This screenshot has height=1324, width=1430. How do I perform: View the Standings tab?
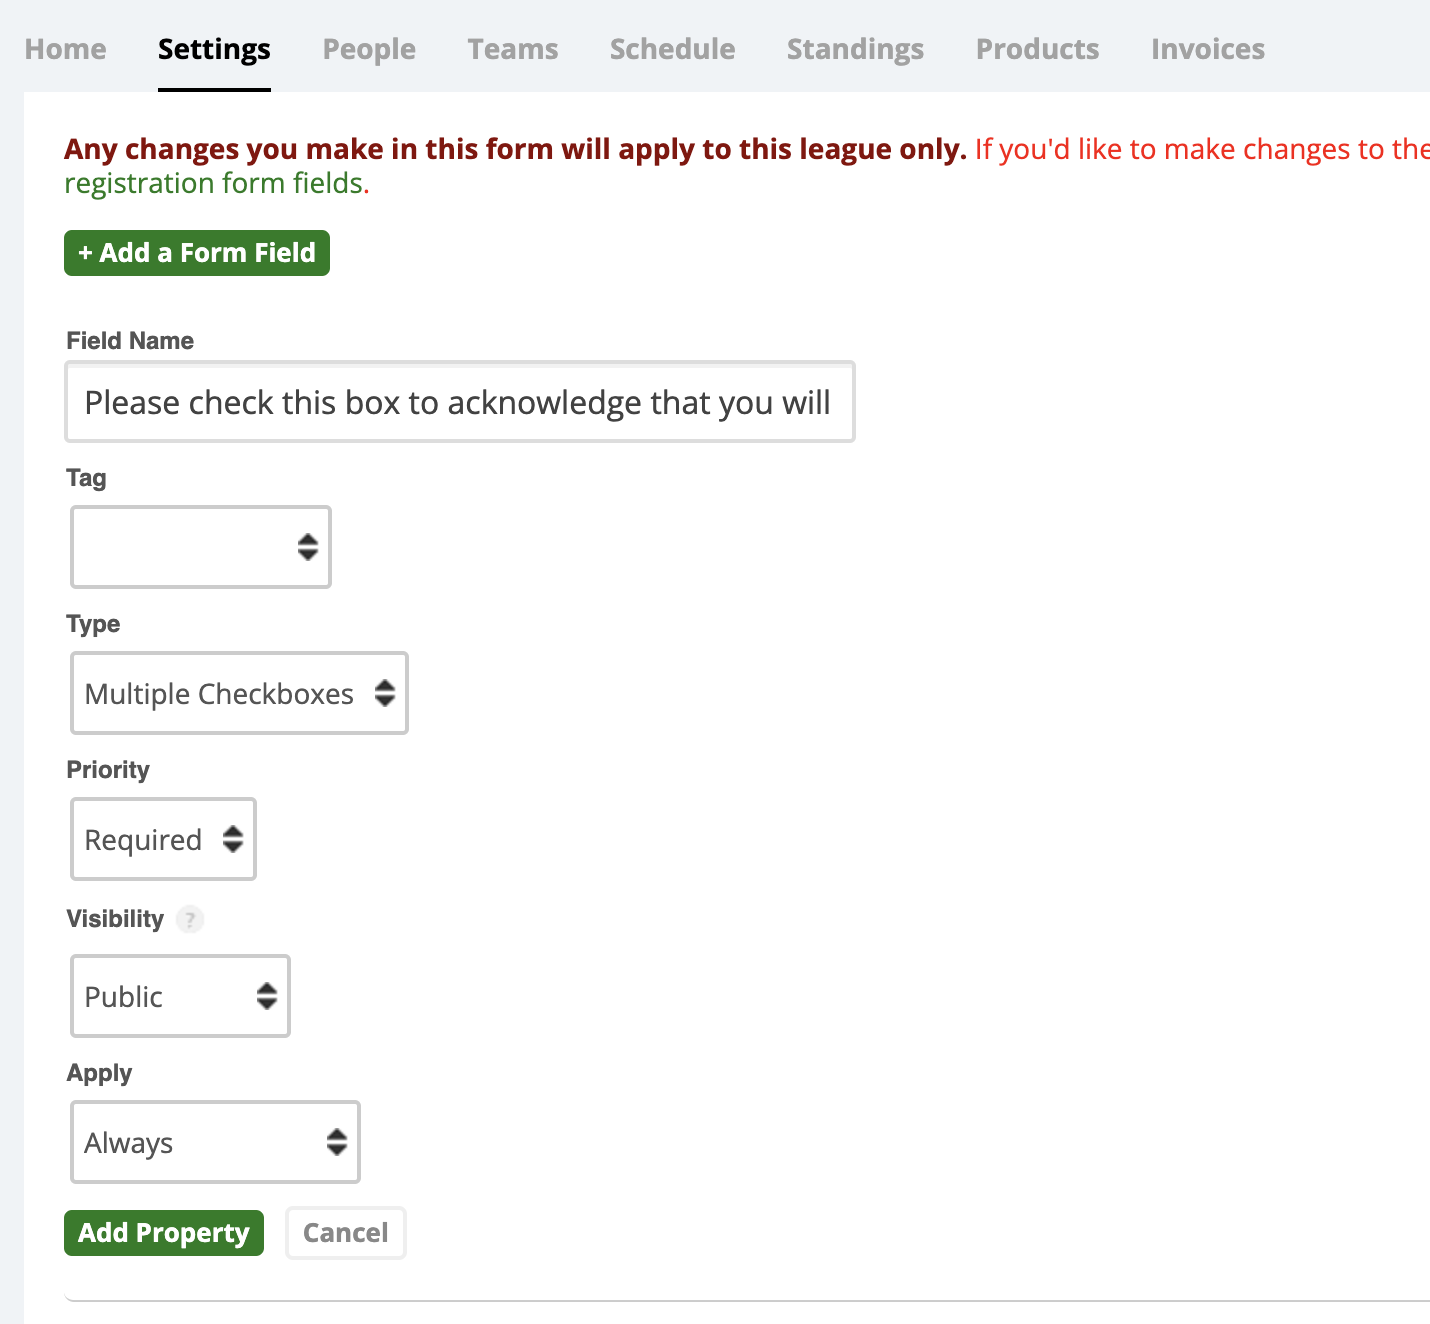856,49
